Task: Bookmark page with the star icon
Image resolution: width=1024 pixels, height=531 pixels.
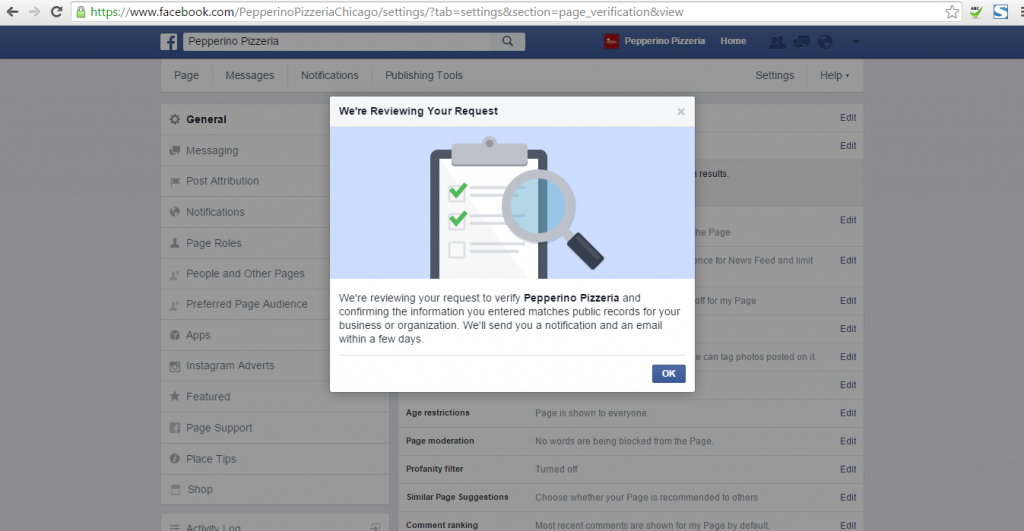Action: (952, 12)
